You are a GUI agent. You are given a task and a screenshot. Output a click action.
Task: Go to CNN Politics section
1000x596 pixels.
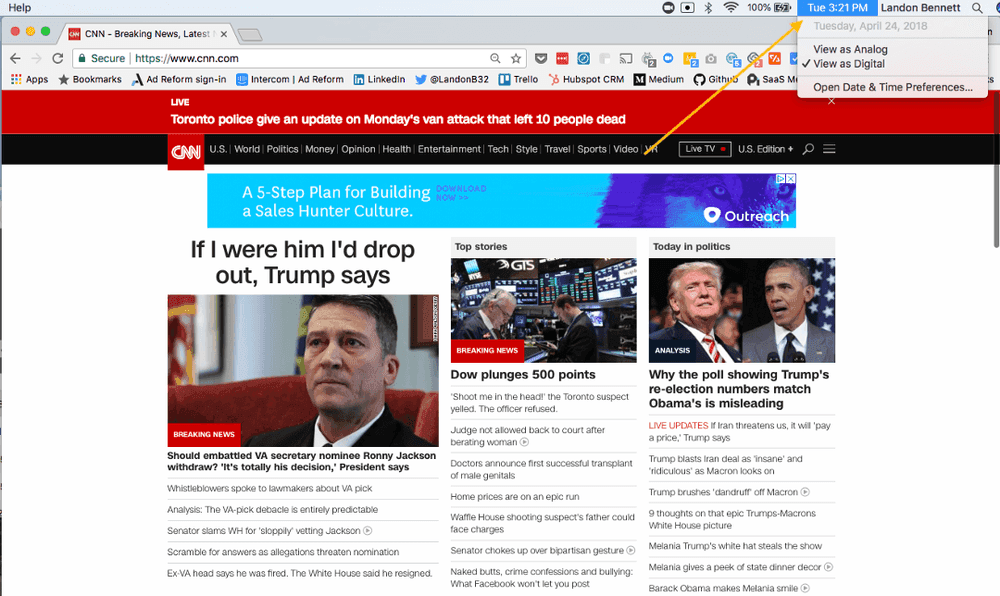click(x=282, y=149)
